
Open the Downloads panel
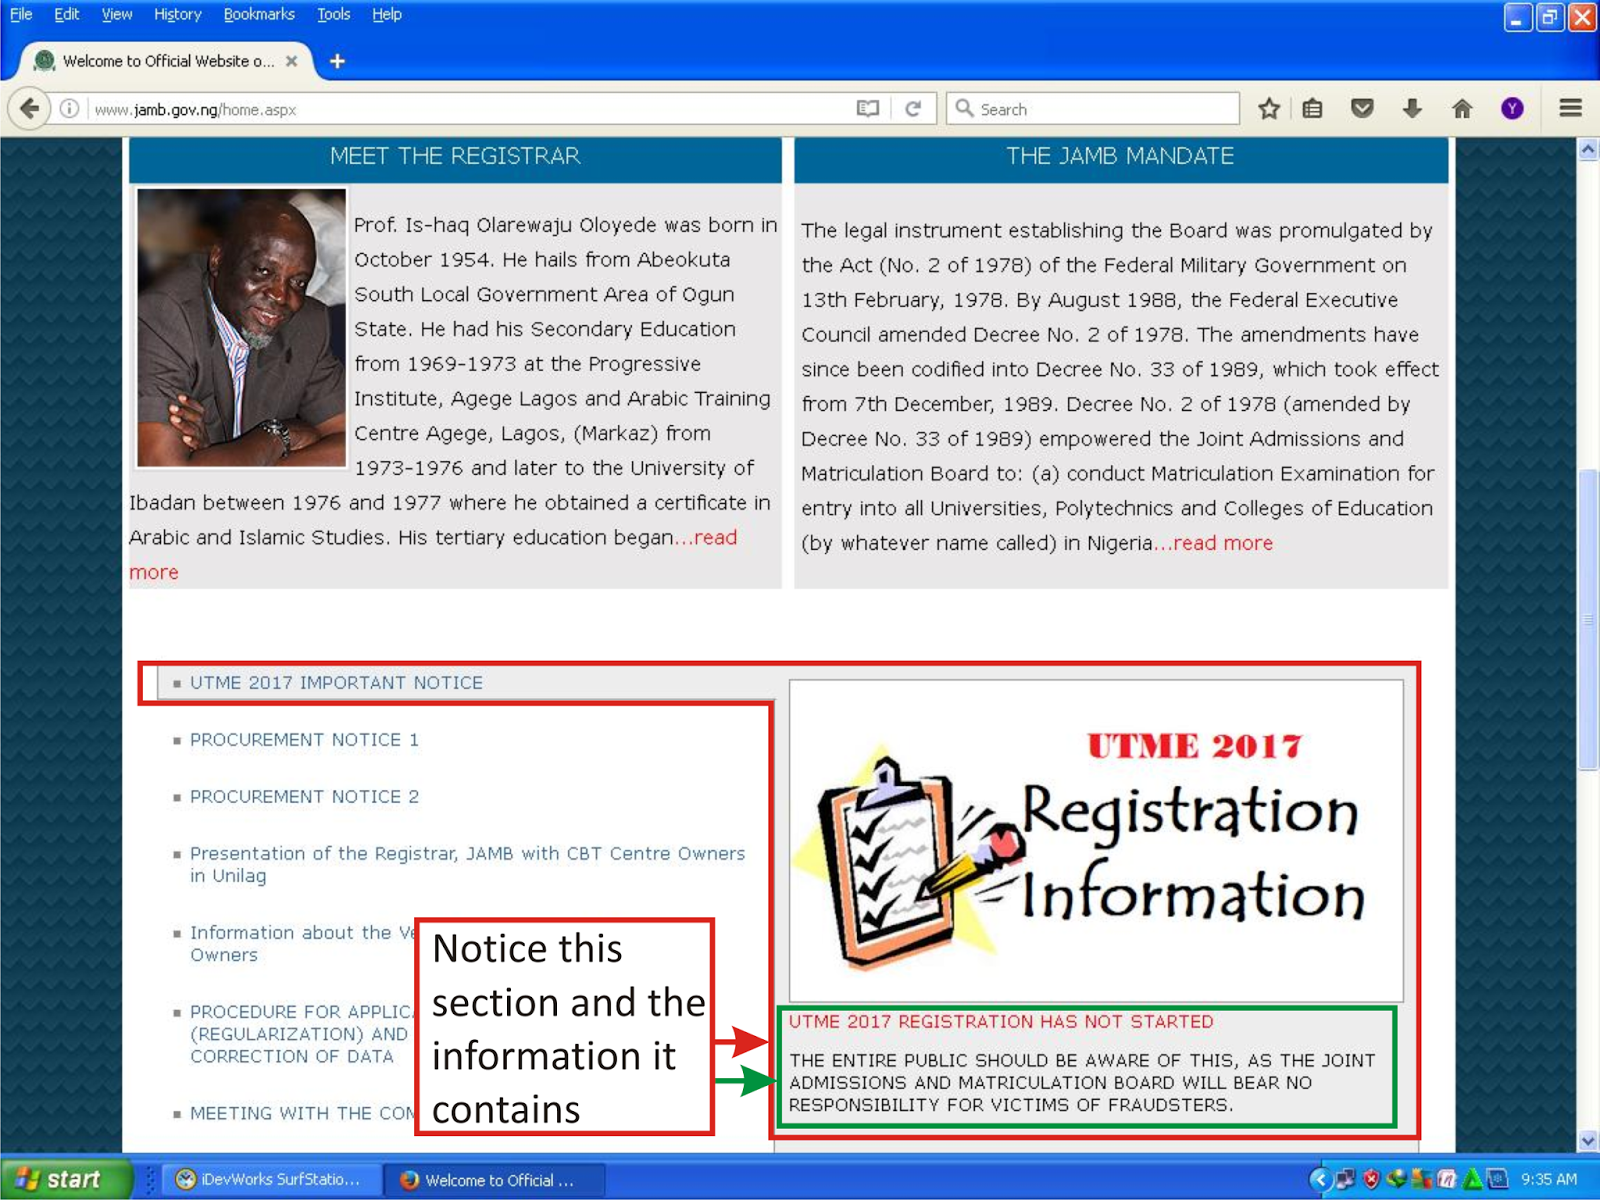[1412, 109]
